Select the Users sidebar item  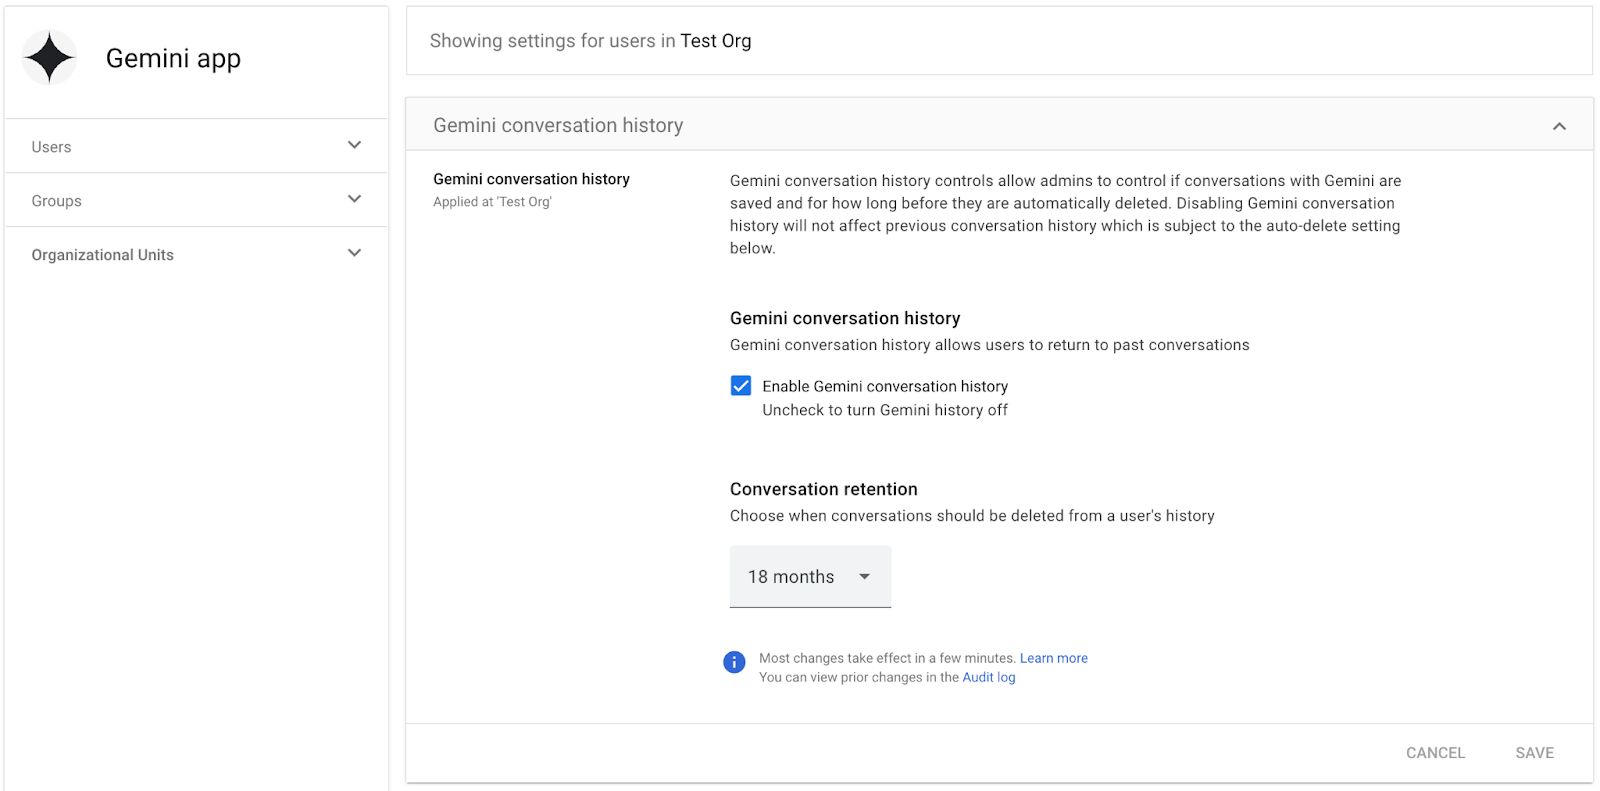[x=196, y=146]
